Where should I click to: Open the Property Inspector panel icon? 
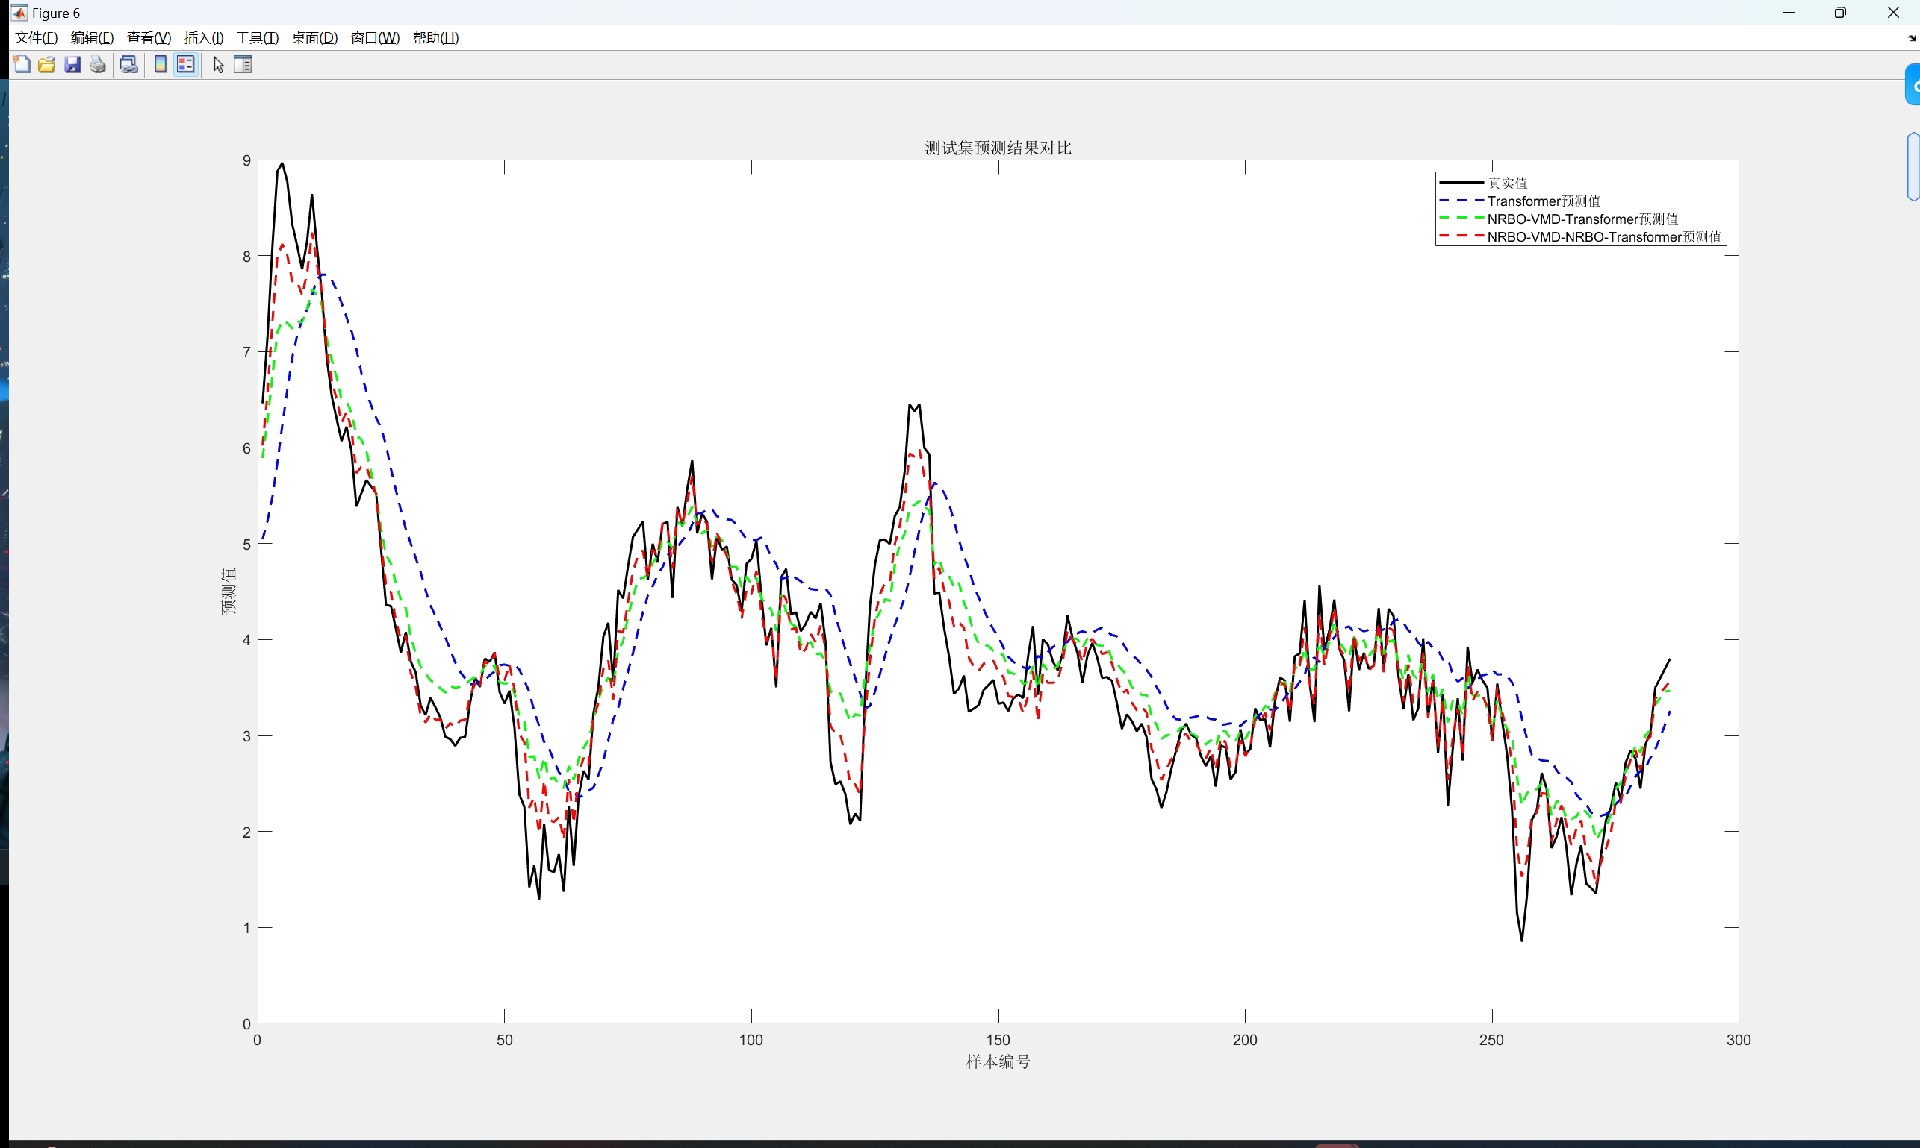(x=243, y=65)
